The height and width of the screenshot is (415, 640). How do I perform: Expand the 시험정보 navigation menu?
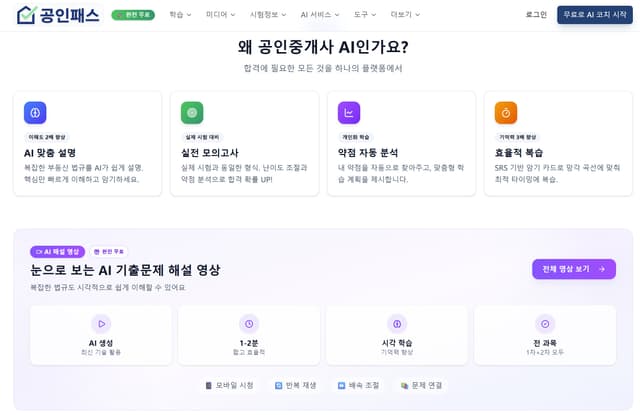268,15
